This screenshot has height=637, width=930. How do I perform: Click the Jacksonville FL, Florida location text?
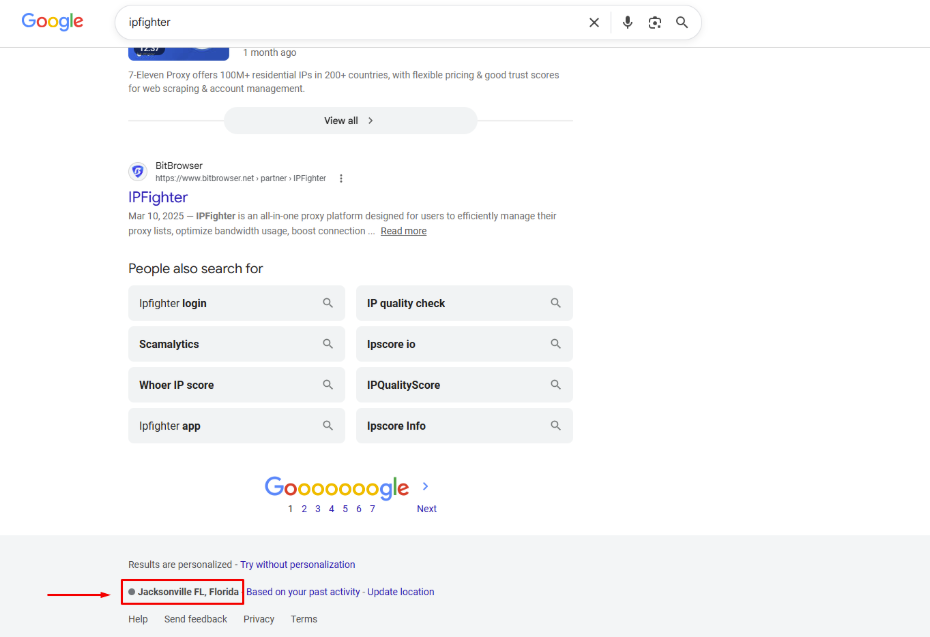pos(188,592)
